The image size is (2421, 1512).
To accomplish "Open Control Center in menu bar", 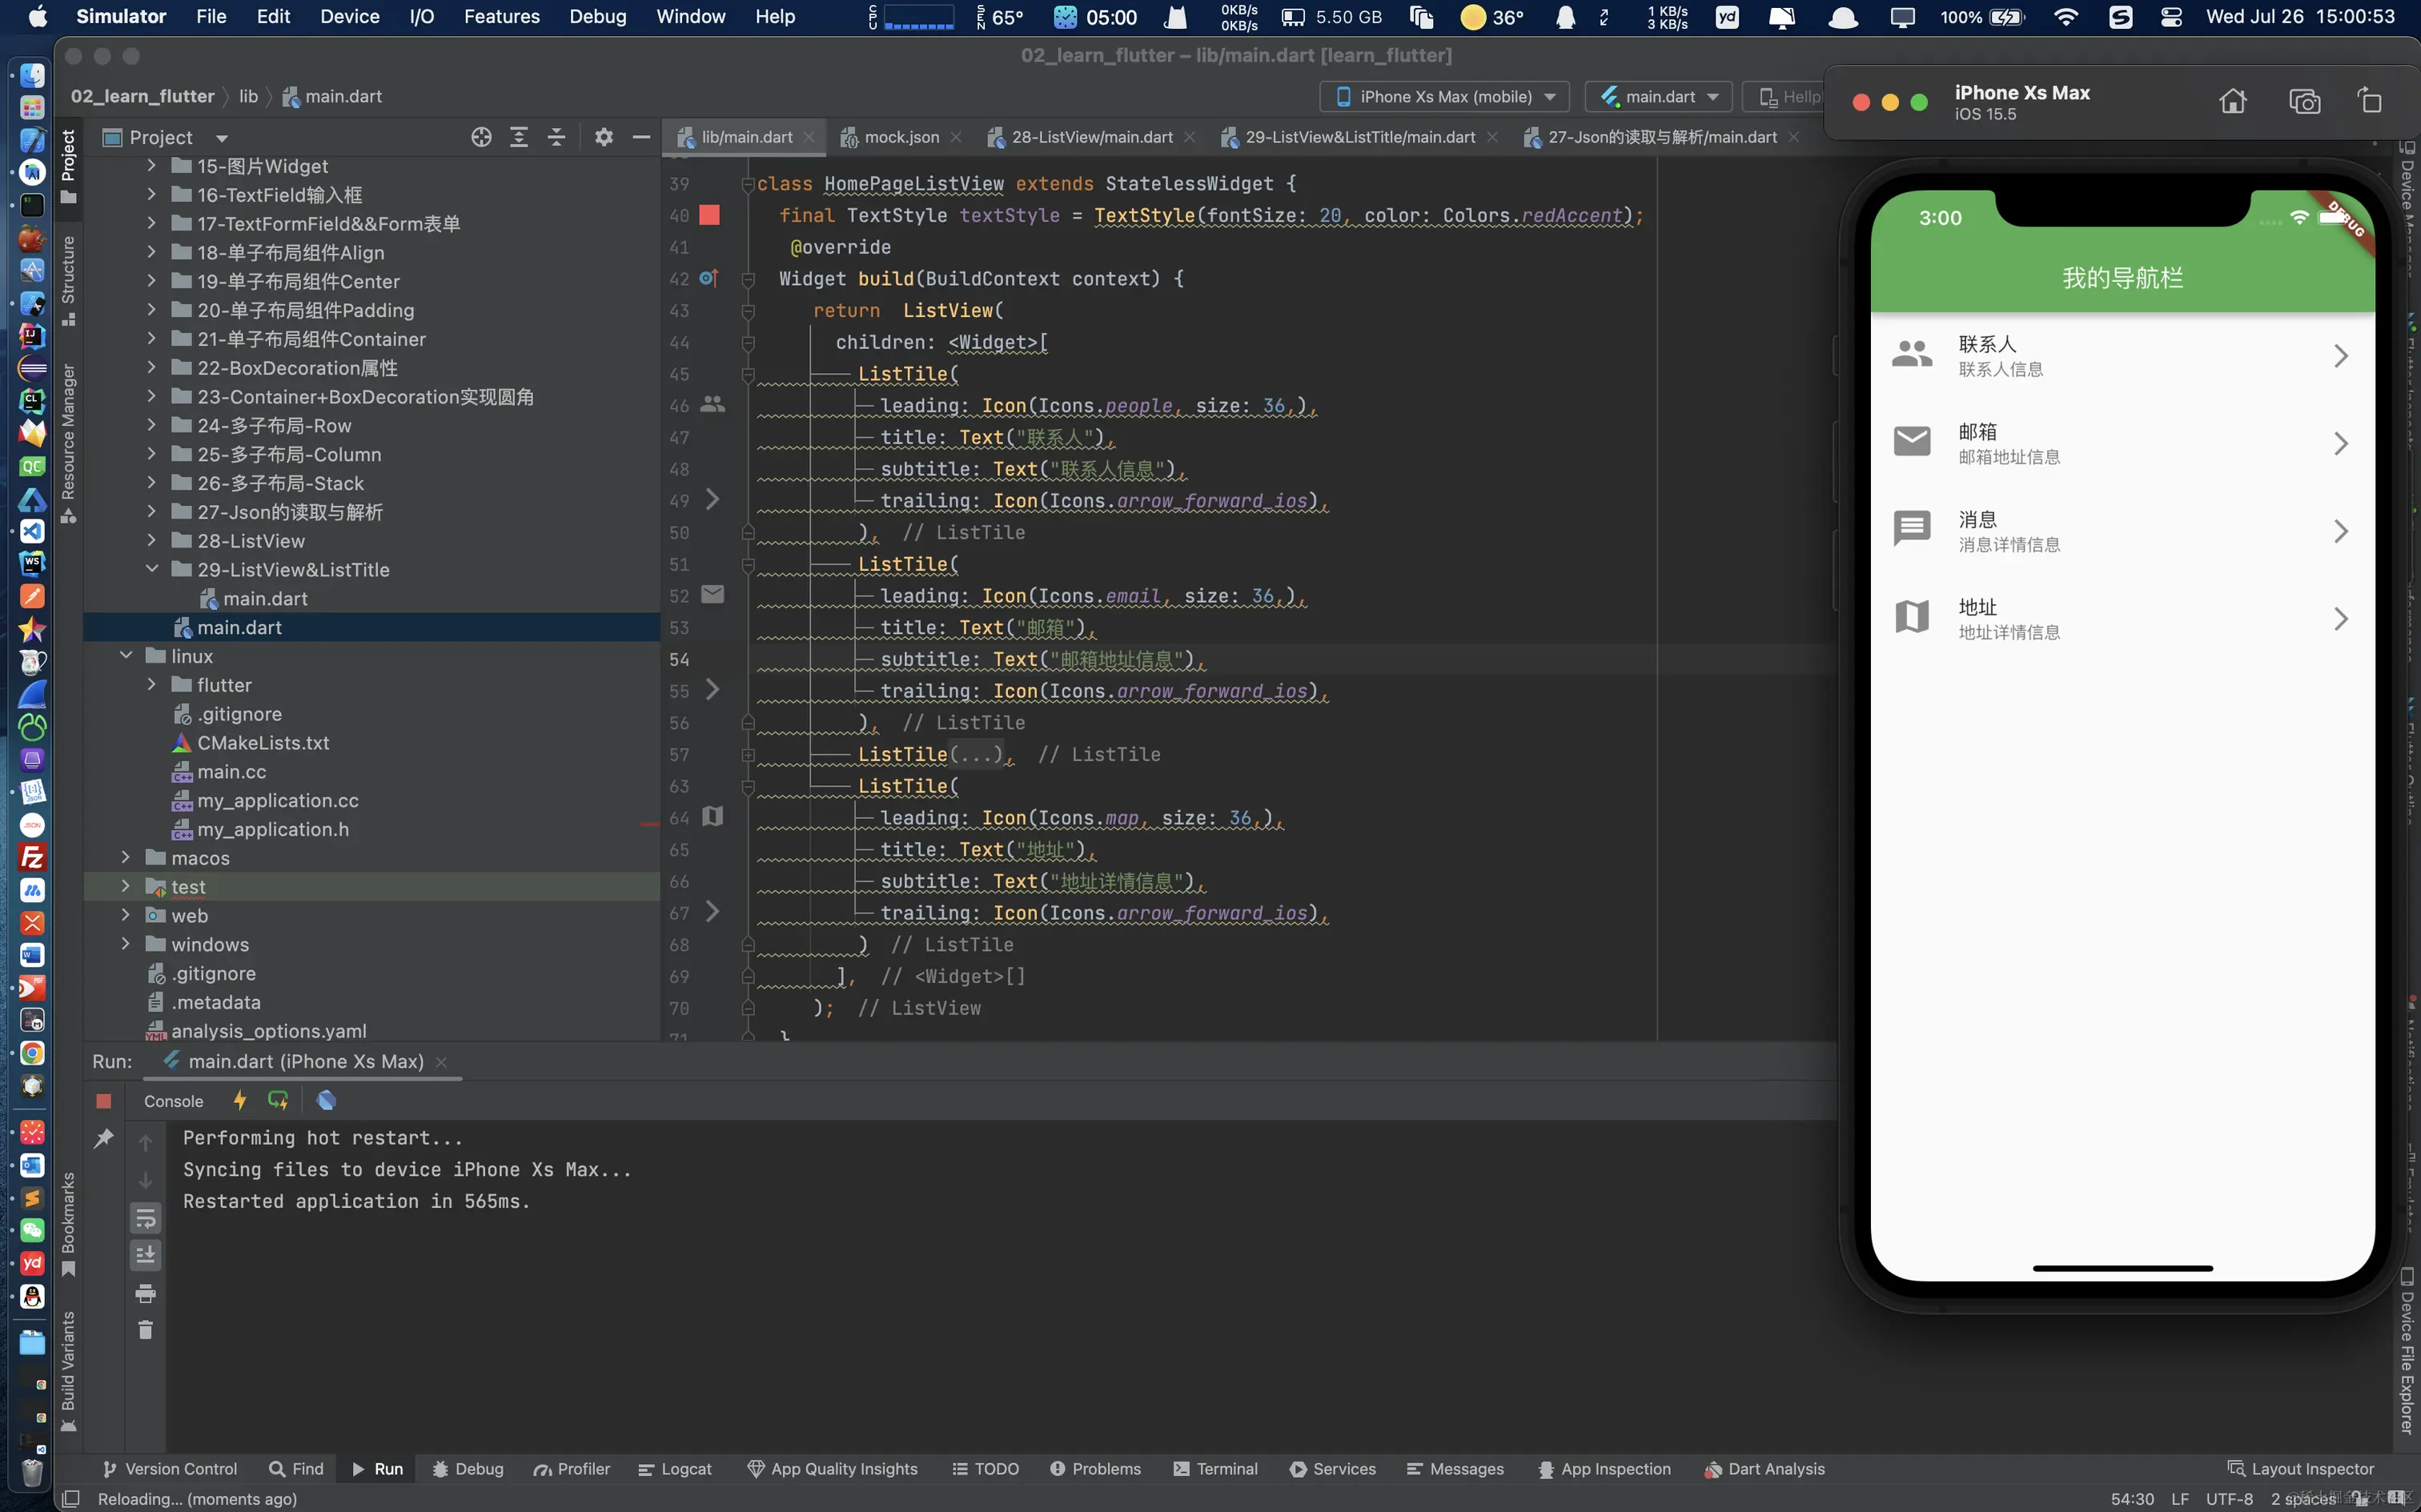I will point(2171,17).
